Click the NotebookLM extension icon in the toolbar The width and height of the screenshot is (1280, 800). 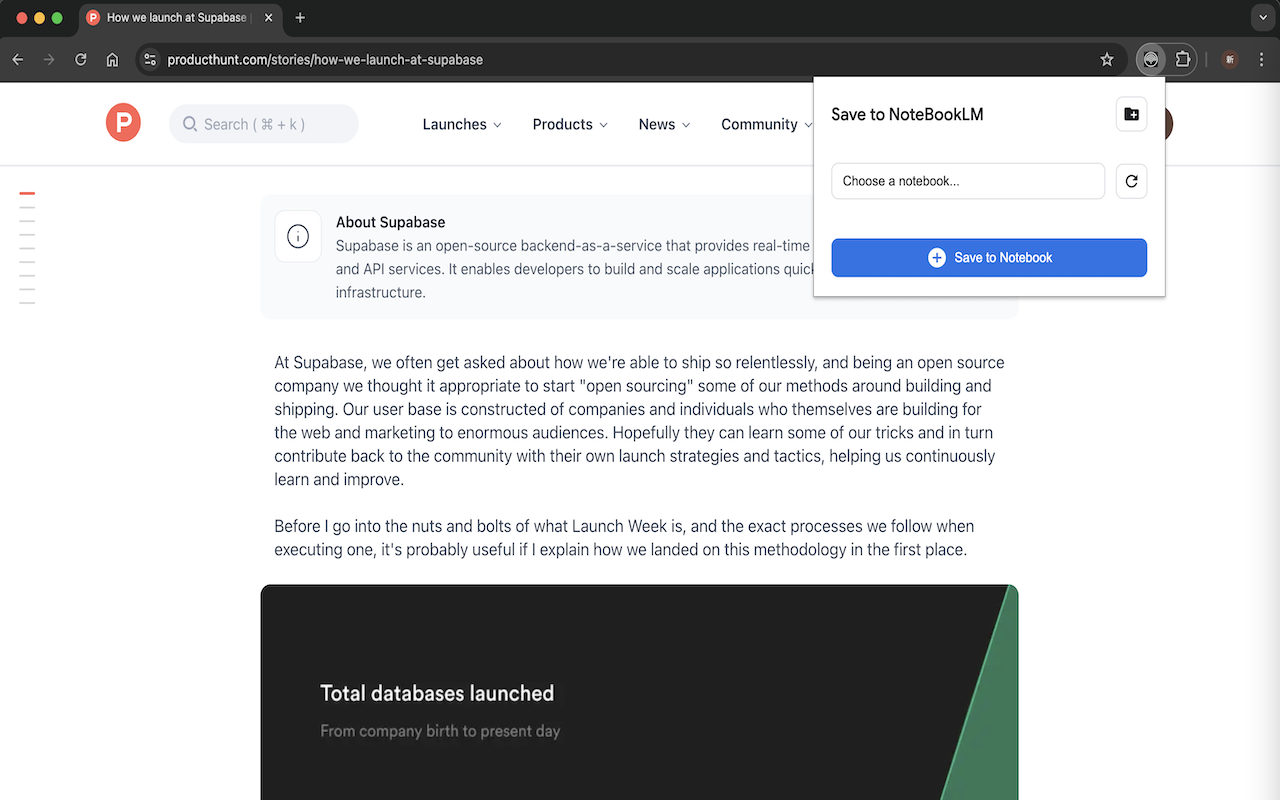tap(1150, 59)
